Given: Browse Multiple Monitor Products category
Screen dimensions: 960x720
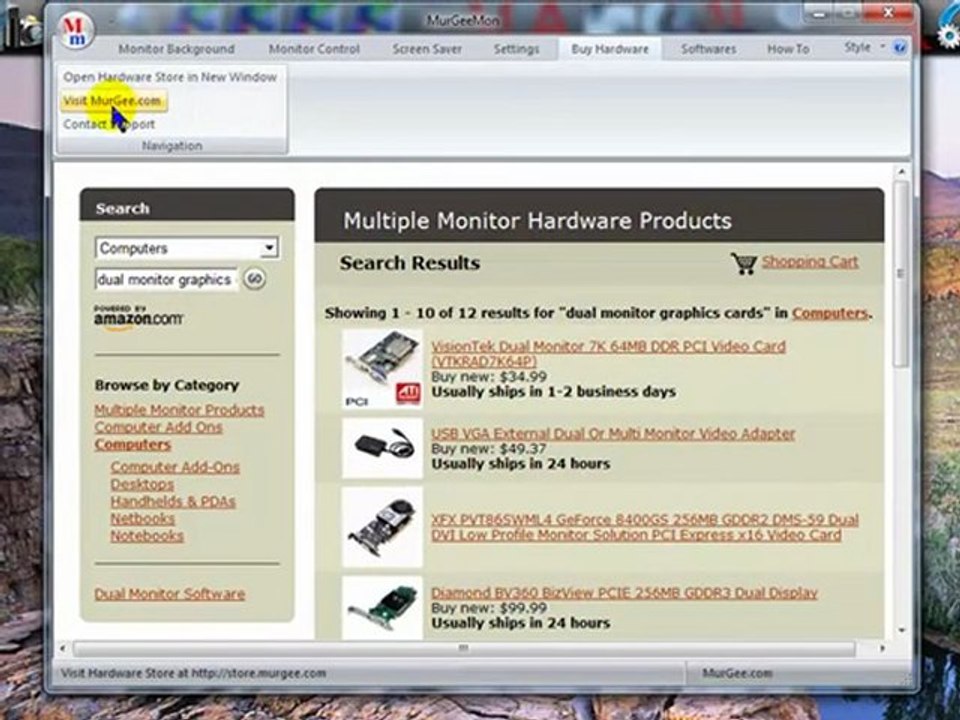Looking at the screenshot, I should (179, 410).
